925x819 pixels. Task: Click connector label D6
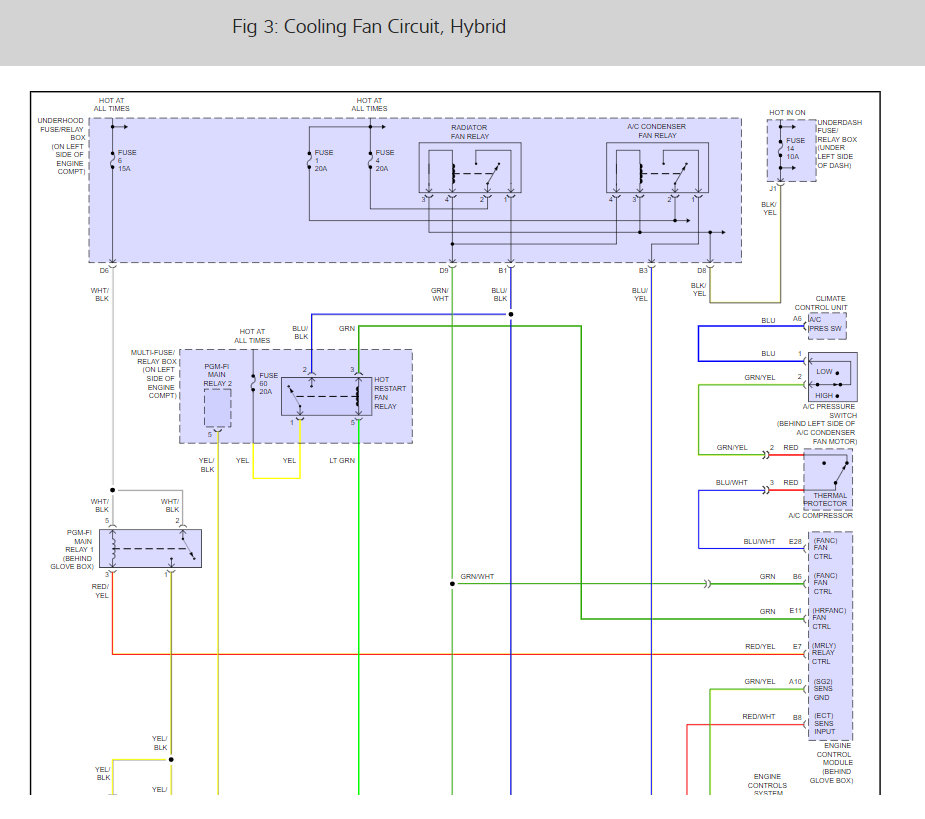click(104, 271)
